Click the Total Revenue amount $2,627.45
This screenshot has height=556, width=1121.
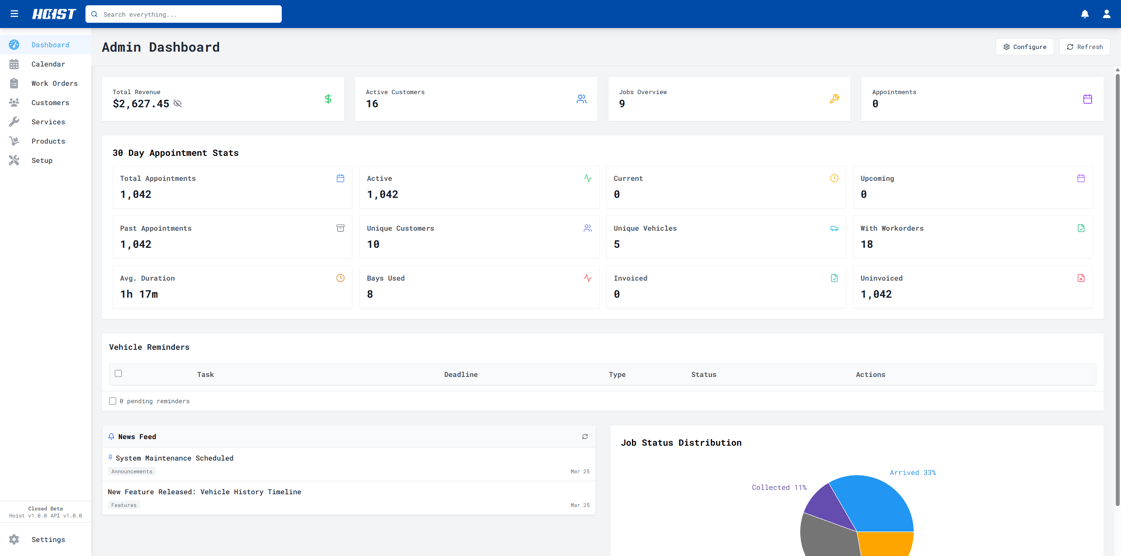tap(141, 104)
